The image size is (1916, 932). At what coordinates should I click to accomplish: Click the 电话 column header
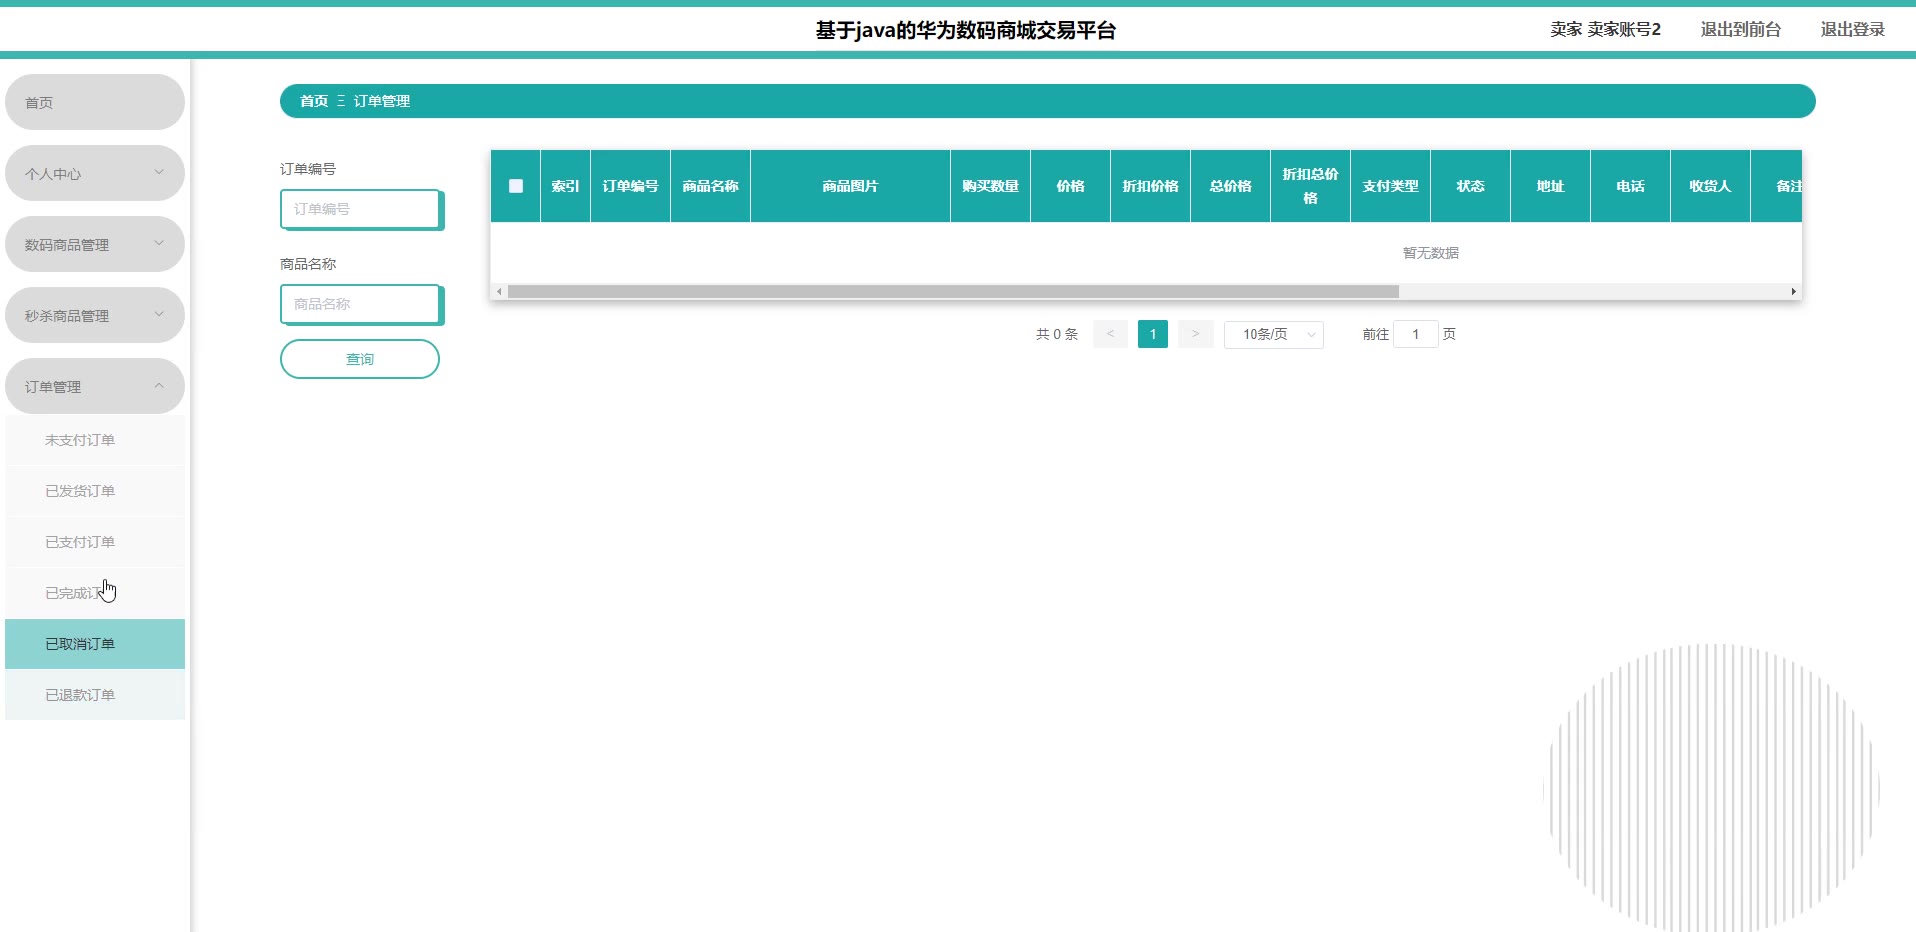1630,186
